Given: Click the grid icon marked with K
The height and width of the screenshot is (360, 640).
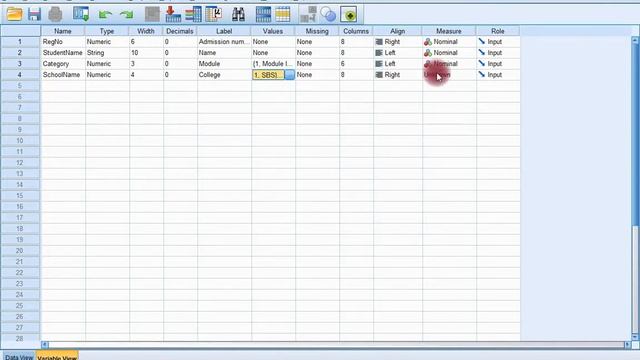Looking at the screenshot, I should click(213, 15).
